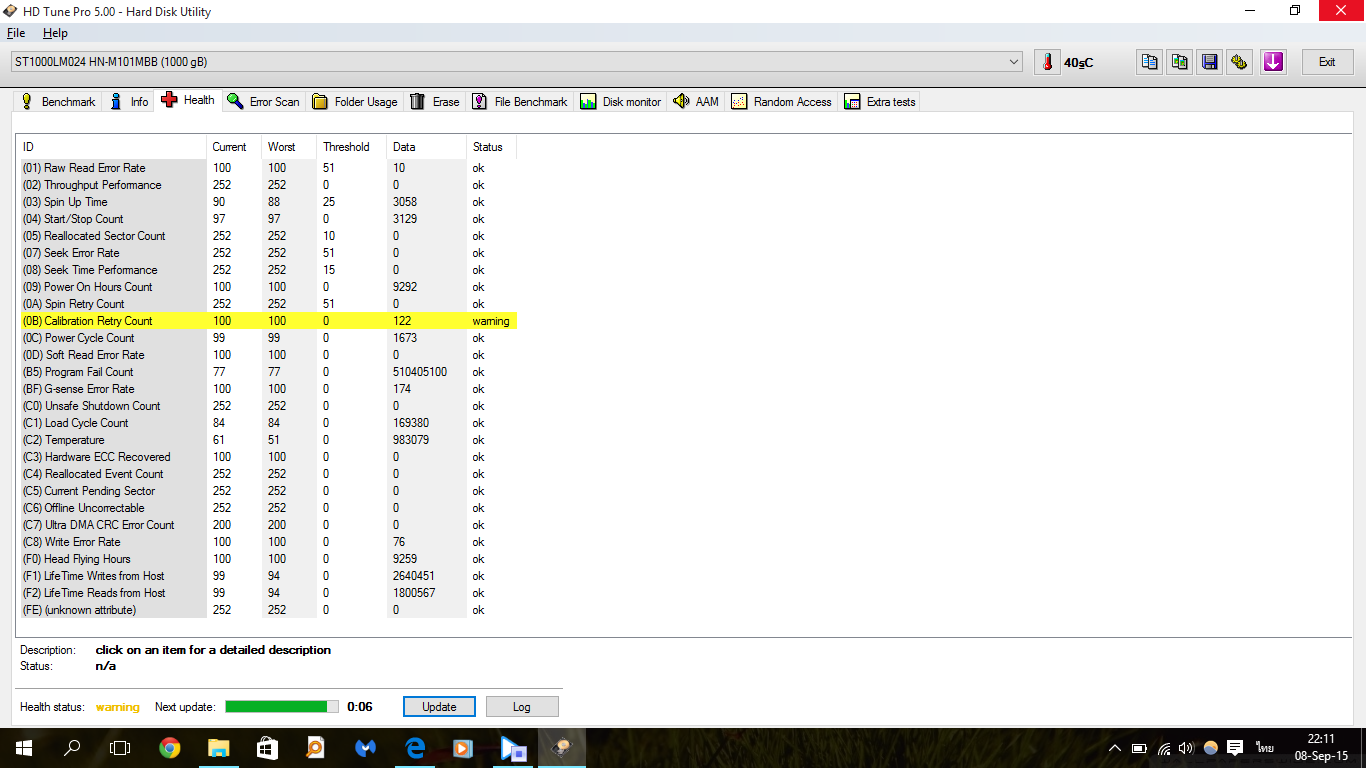The image size is (1366, 768).
Task: Click the Next update progress bar
Action: [x=282, y=706]
